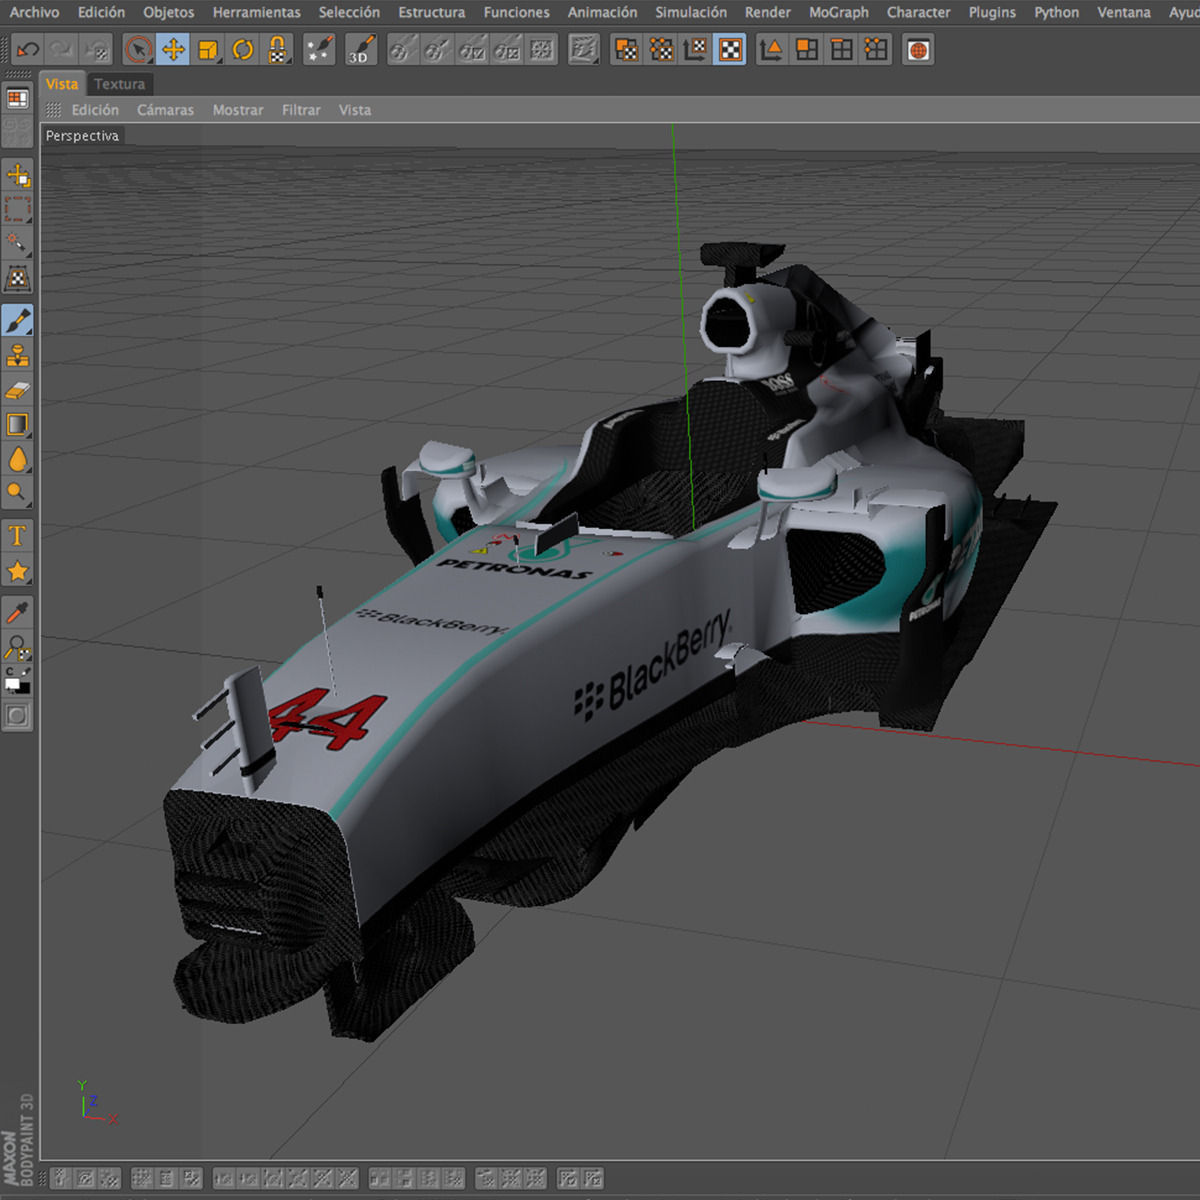Click the orange globe render icon
Screen dimensions: 1200x1200
[919, 49]
